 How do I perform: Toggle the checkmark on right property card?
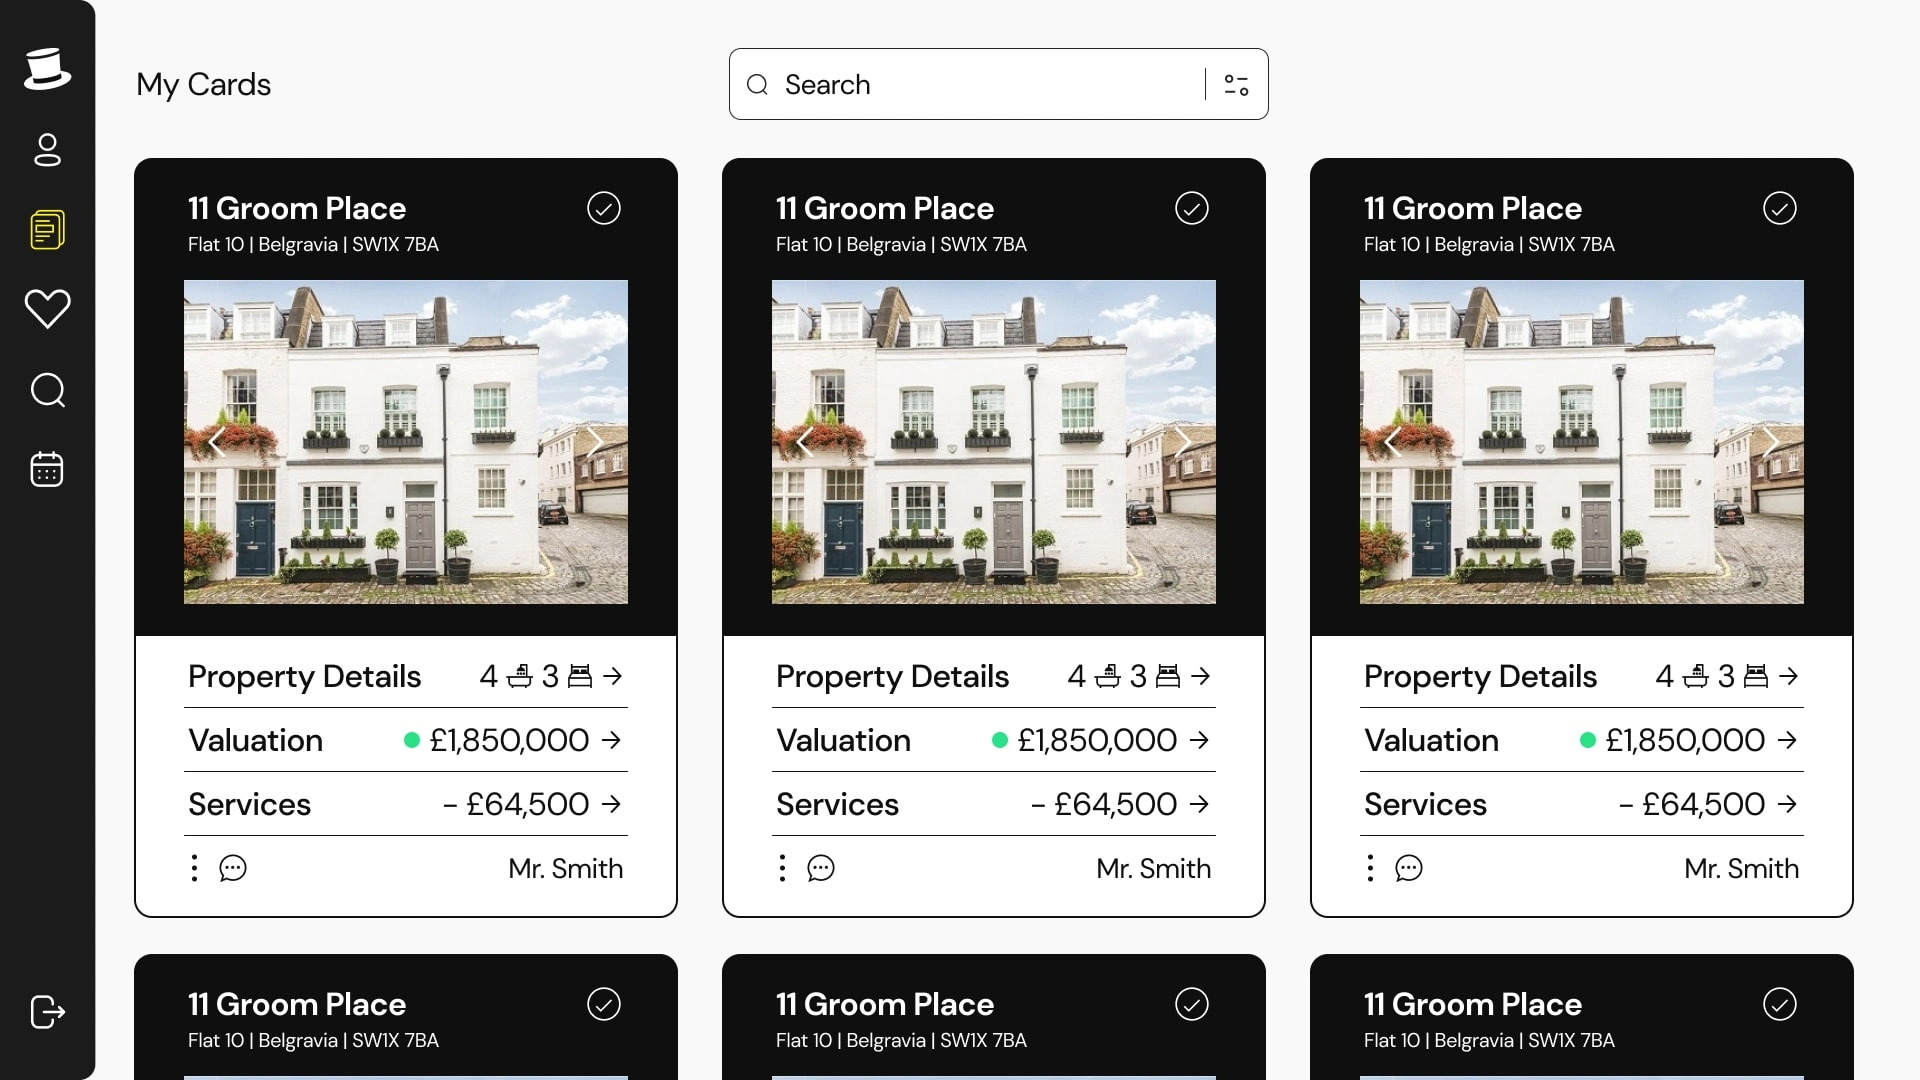1780,208
